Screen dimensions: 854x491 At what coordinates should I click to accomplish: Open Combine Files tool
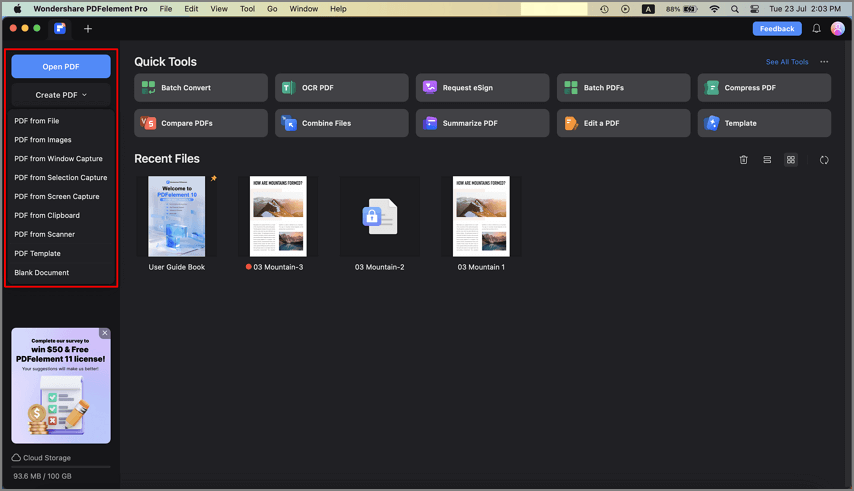point(341,123)
